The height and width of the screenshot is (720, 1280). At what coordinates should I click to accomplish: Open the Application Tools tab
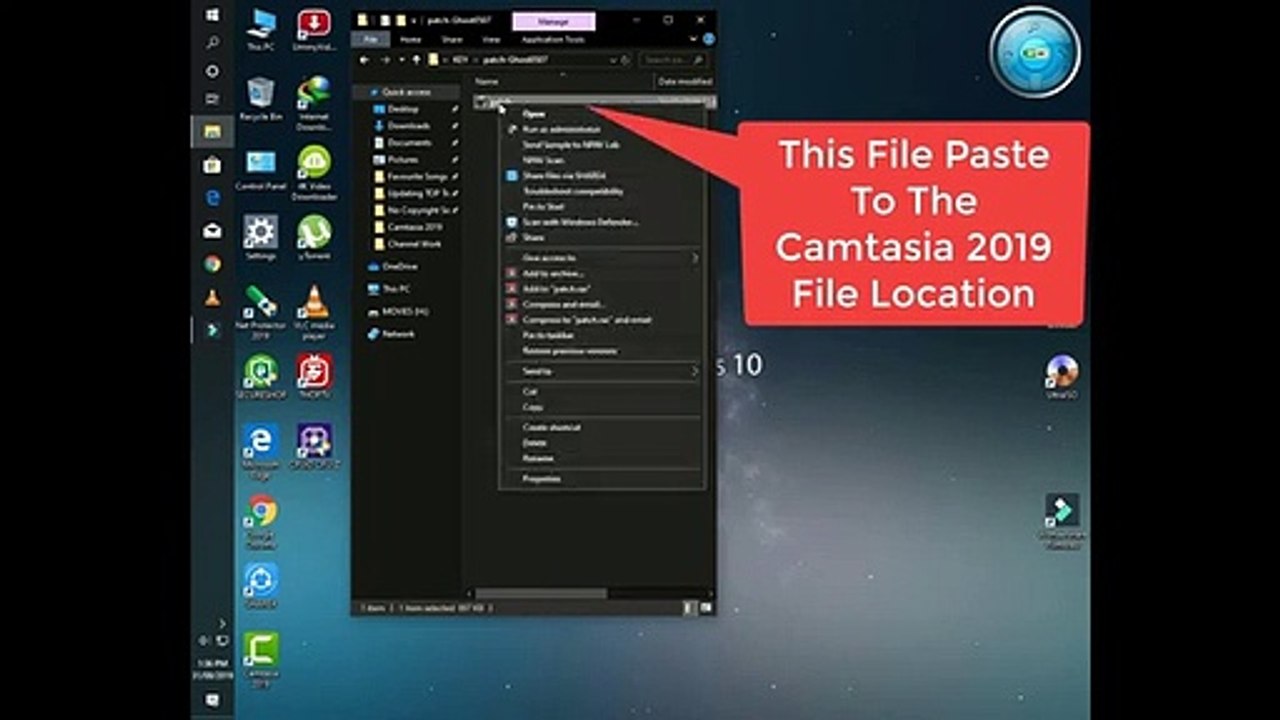[553, 39]
